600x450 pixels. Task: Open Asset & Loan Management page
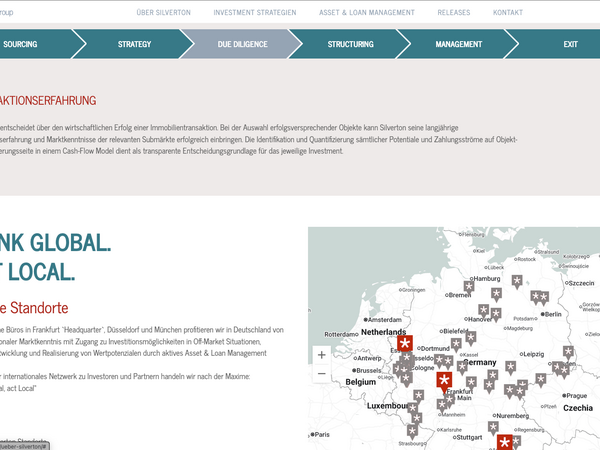[367, 12]
